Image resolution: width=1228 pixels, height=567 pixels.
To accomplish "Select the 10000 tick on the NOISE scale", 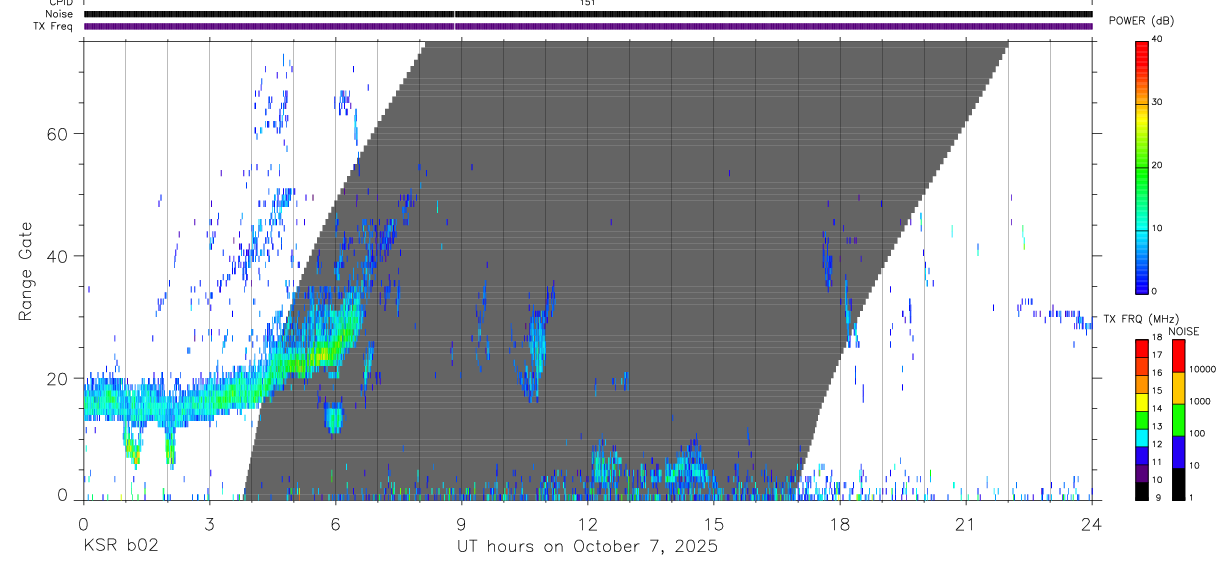I will pos(1201,368).
